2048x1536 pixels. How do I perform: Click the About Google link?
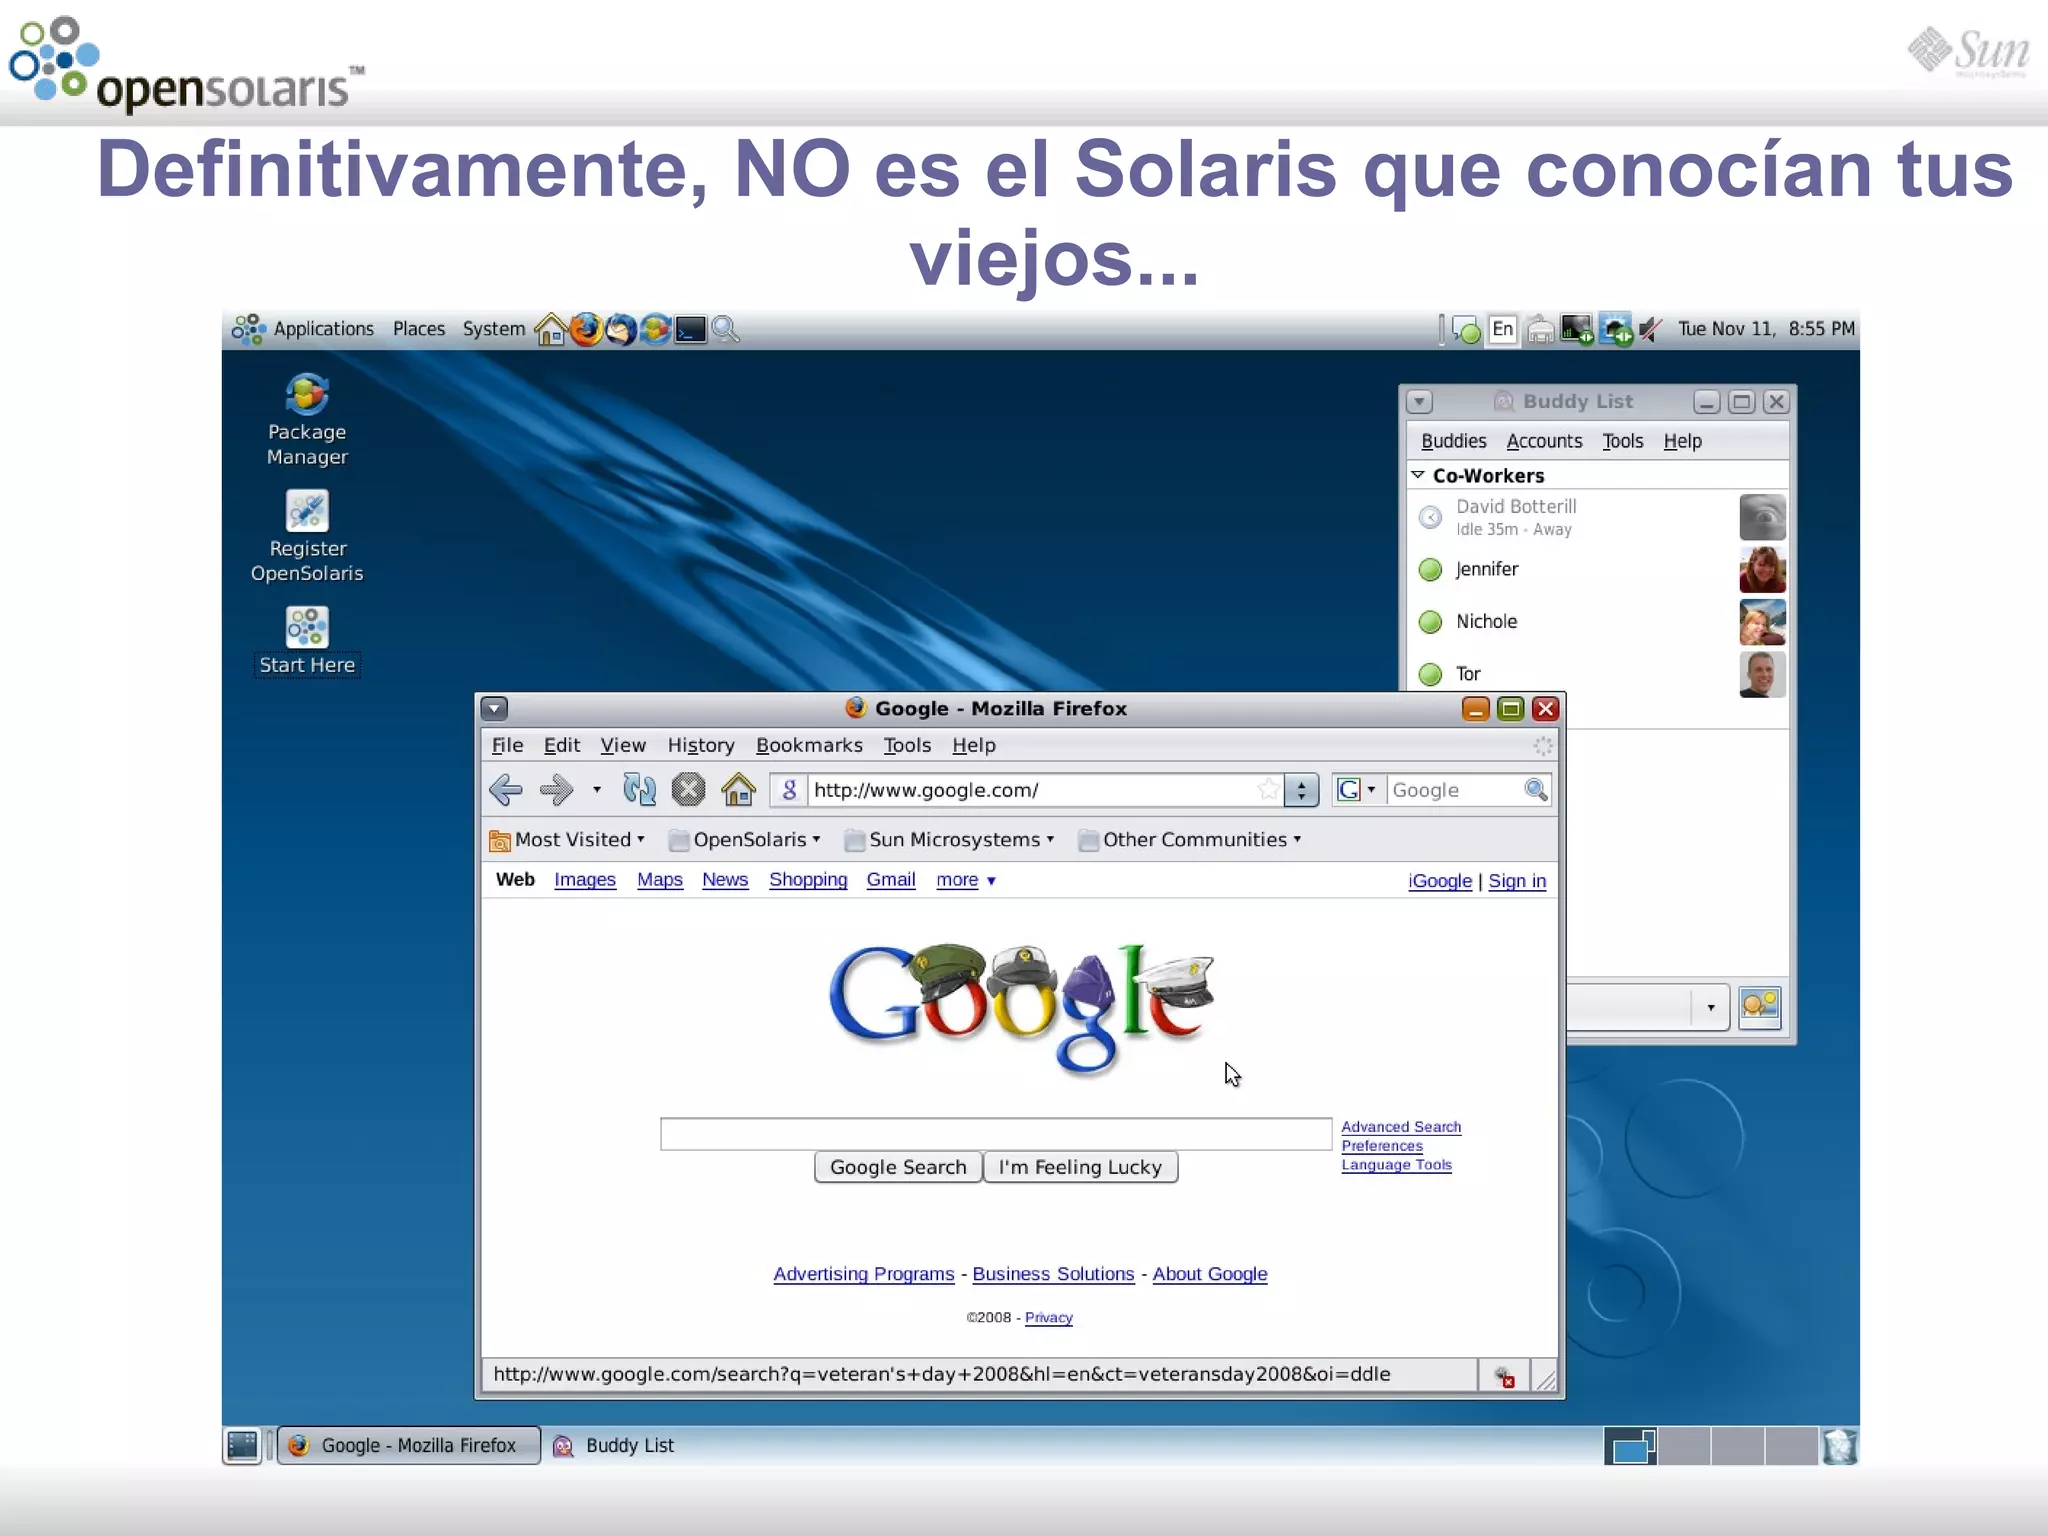(1210, 1274)
